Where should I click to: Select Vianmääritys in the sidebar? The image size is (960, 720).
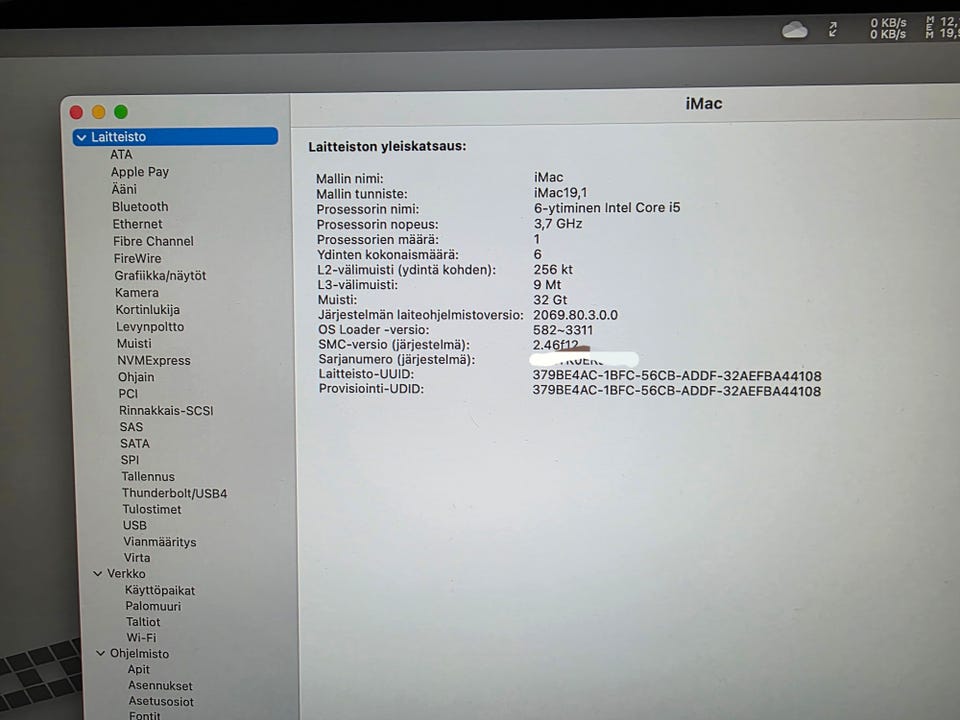point(160,542)
